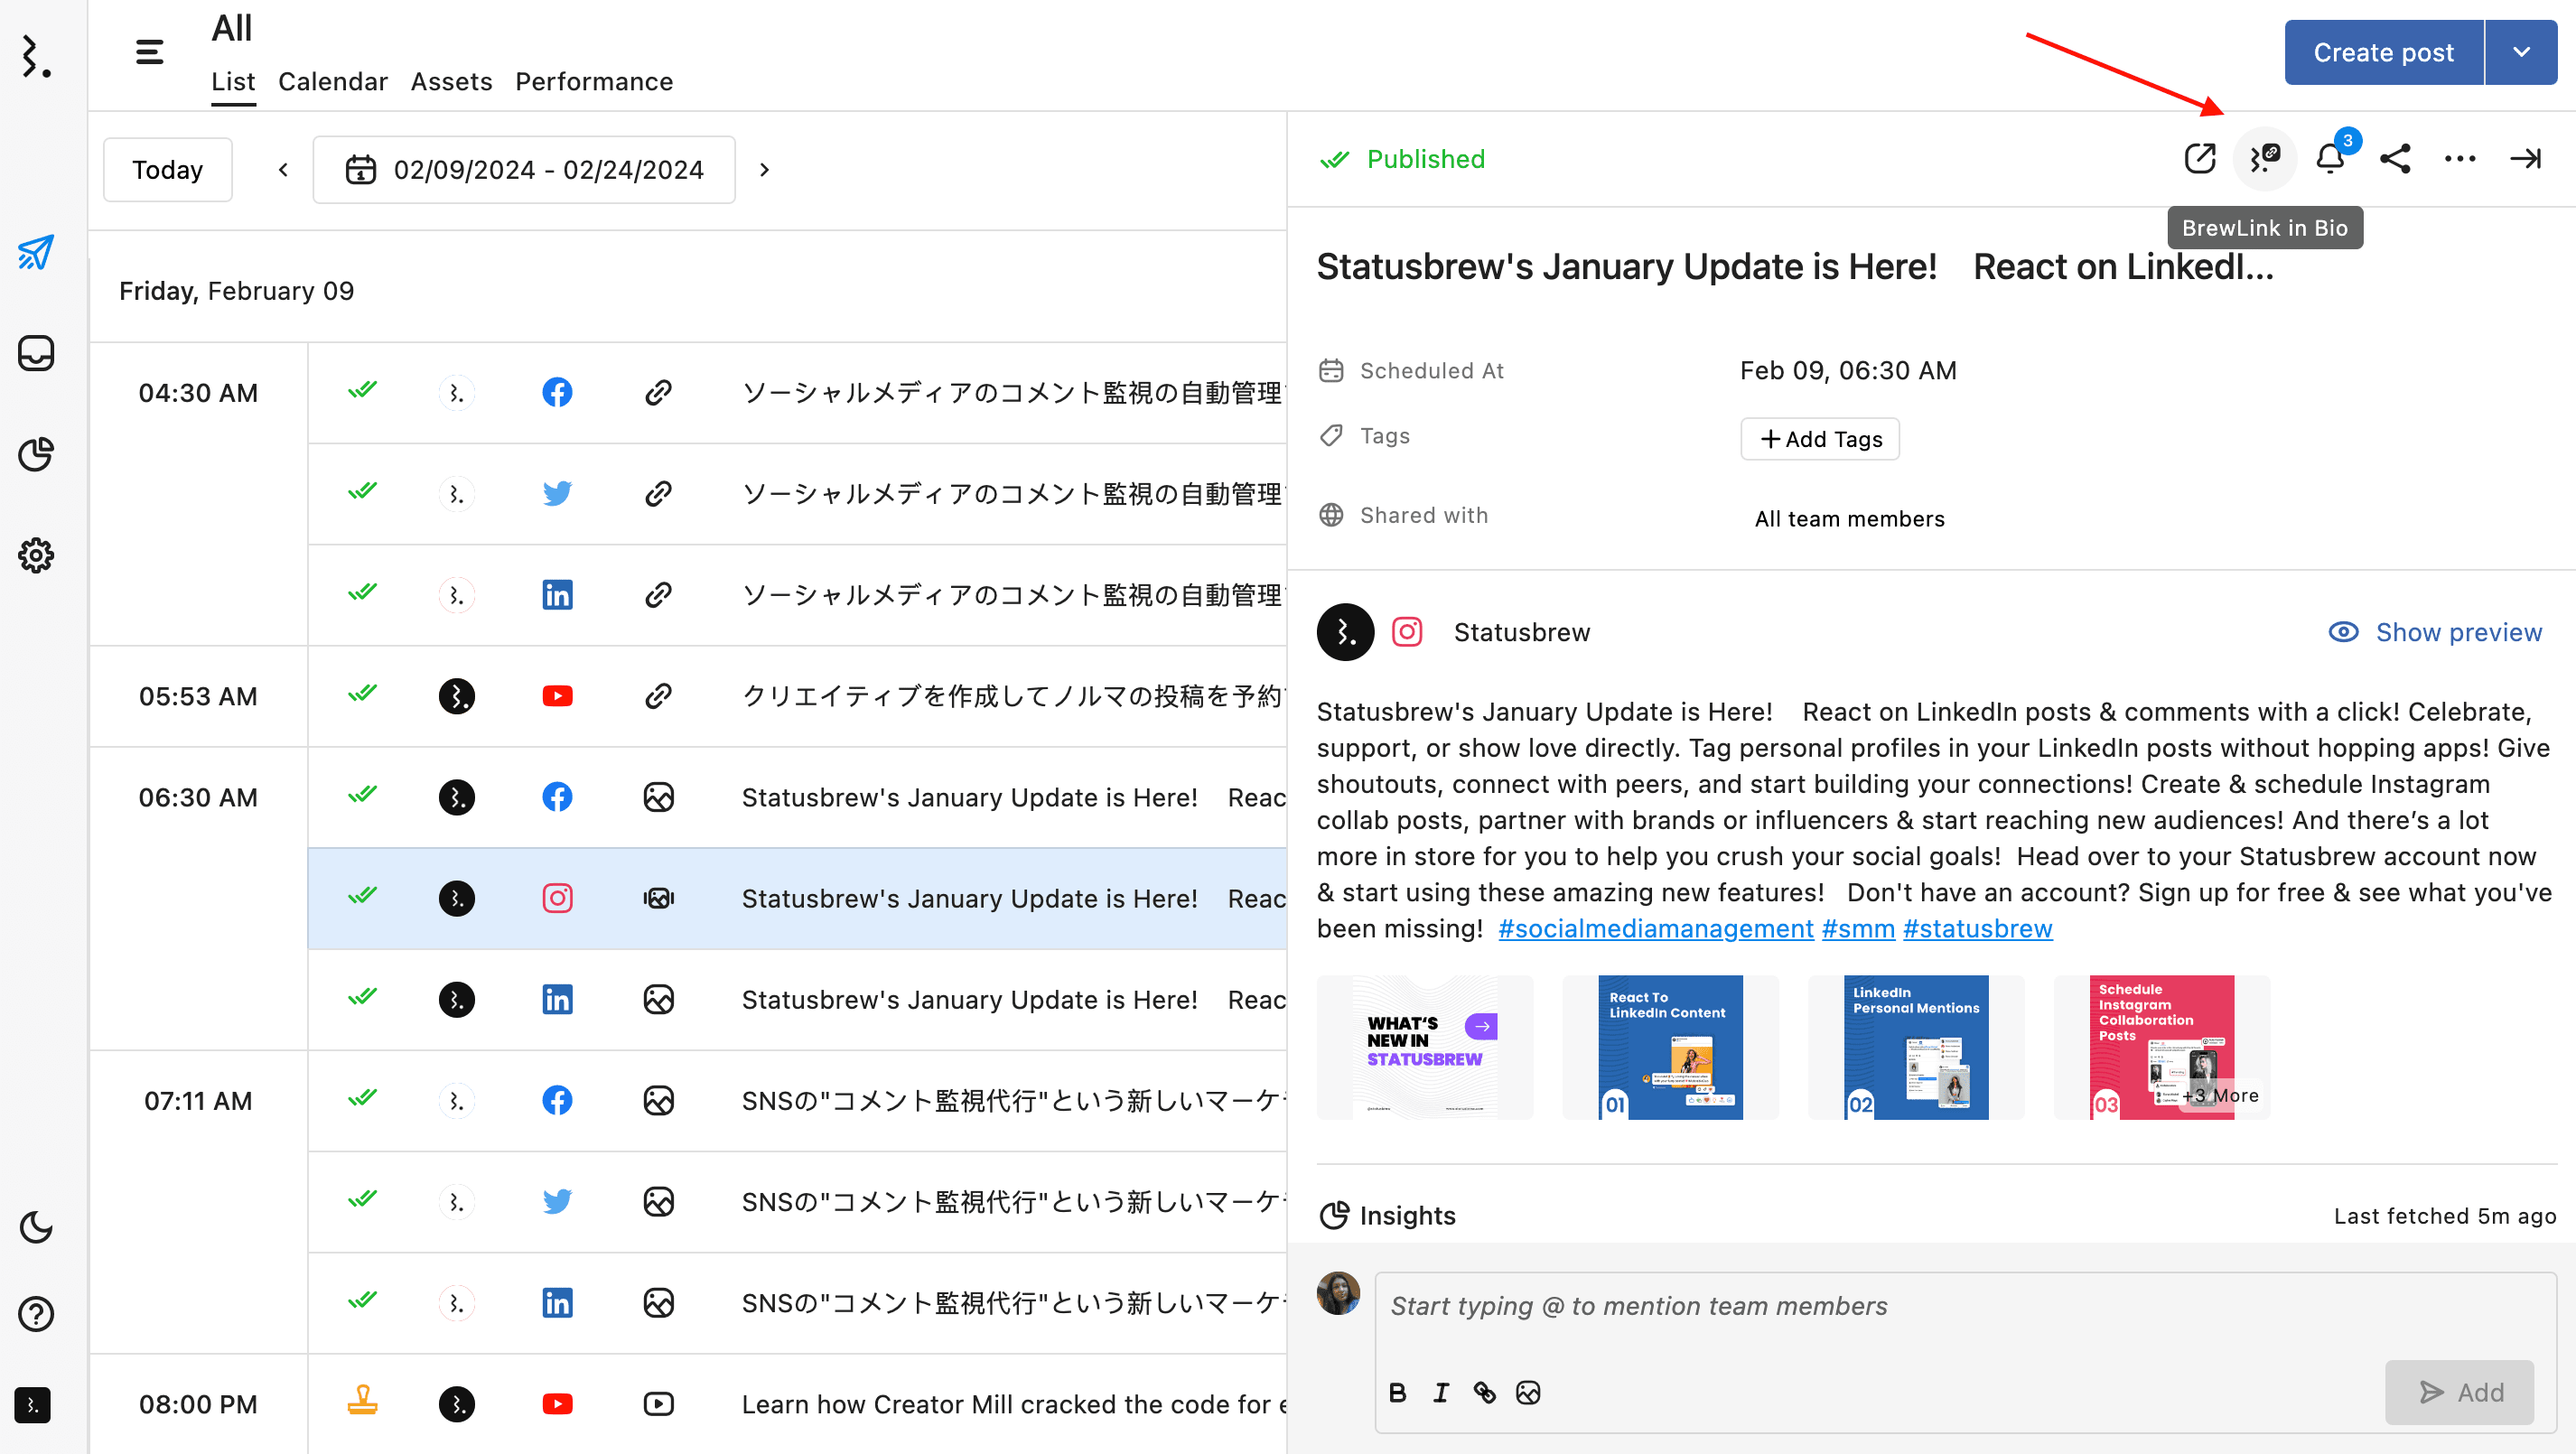Open the #smm hashtag link
2576x1454 pixels.
click(1858, 928)
